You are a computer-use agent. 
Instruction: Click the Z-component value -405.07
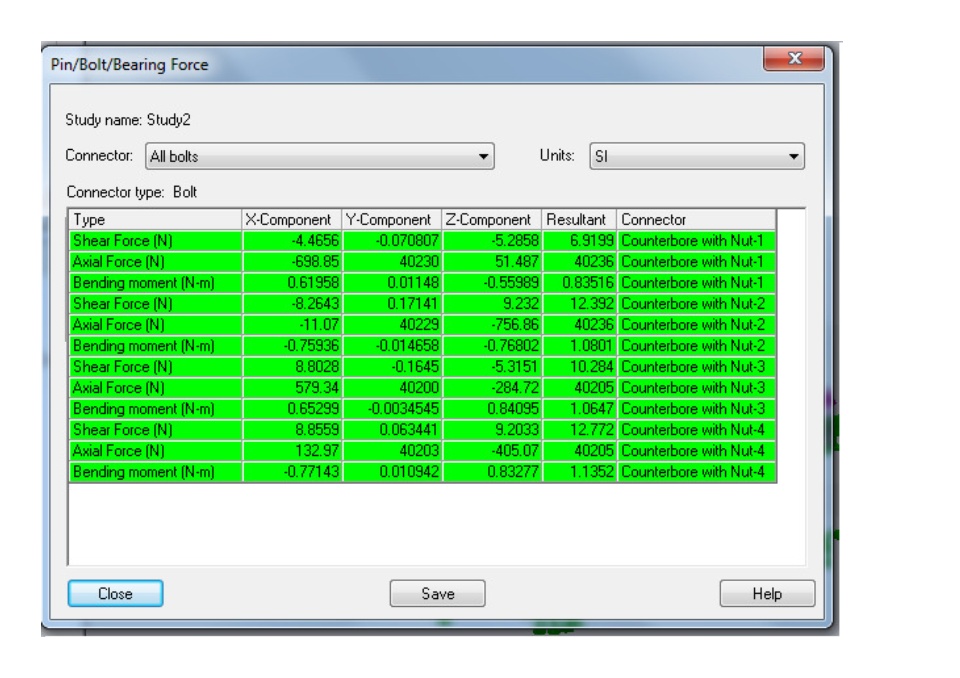(x=516, y=451)
